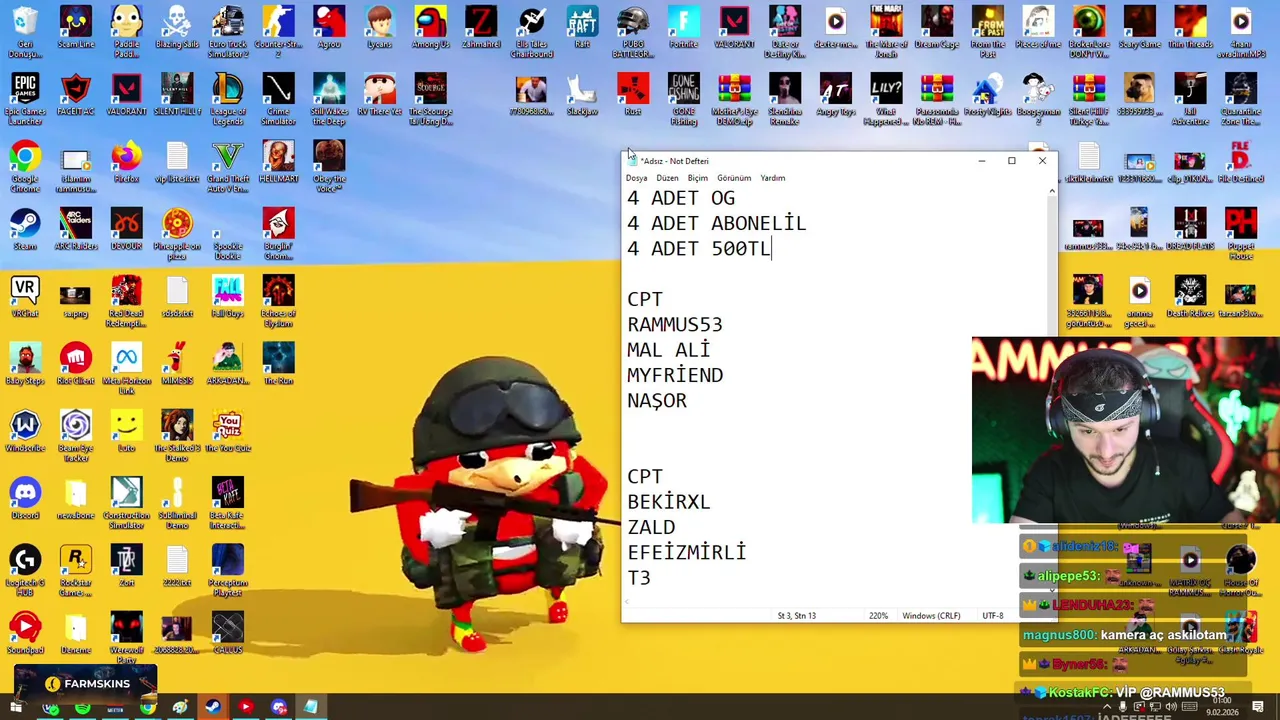Click the text 'EFEİZMİRLİ' in Notepad

pyautogui.click(x=686, y=552)
